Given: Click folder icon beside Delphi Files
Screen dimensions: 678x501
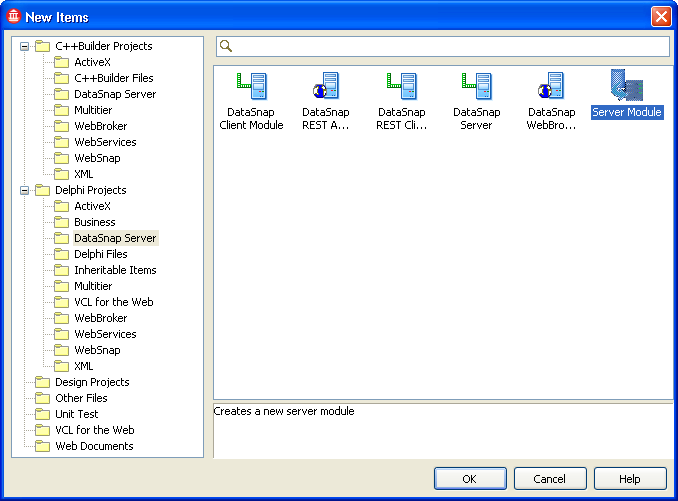Looking at the screenshot, I should pyautogui.click(x=61, y=254).
